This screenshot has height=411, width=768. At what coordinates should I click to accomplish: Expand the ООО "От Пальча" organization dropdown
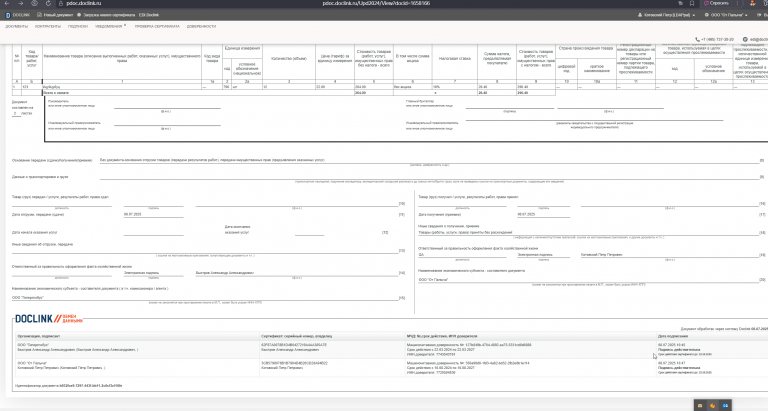[726, 15]
